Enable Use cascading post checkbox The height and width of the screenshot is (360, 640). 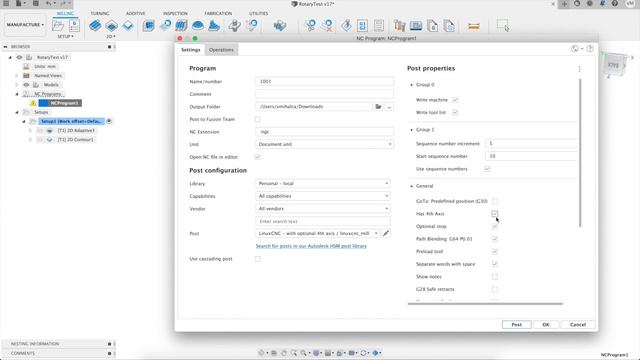click(x=258, y=259)
